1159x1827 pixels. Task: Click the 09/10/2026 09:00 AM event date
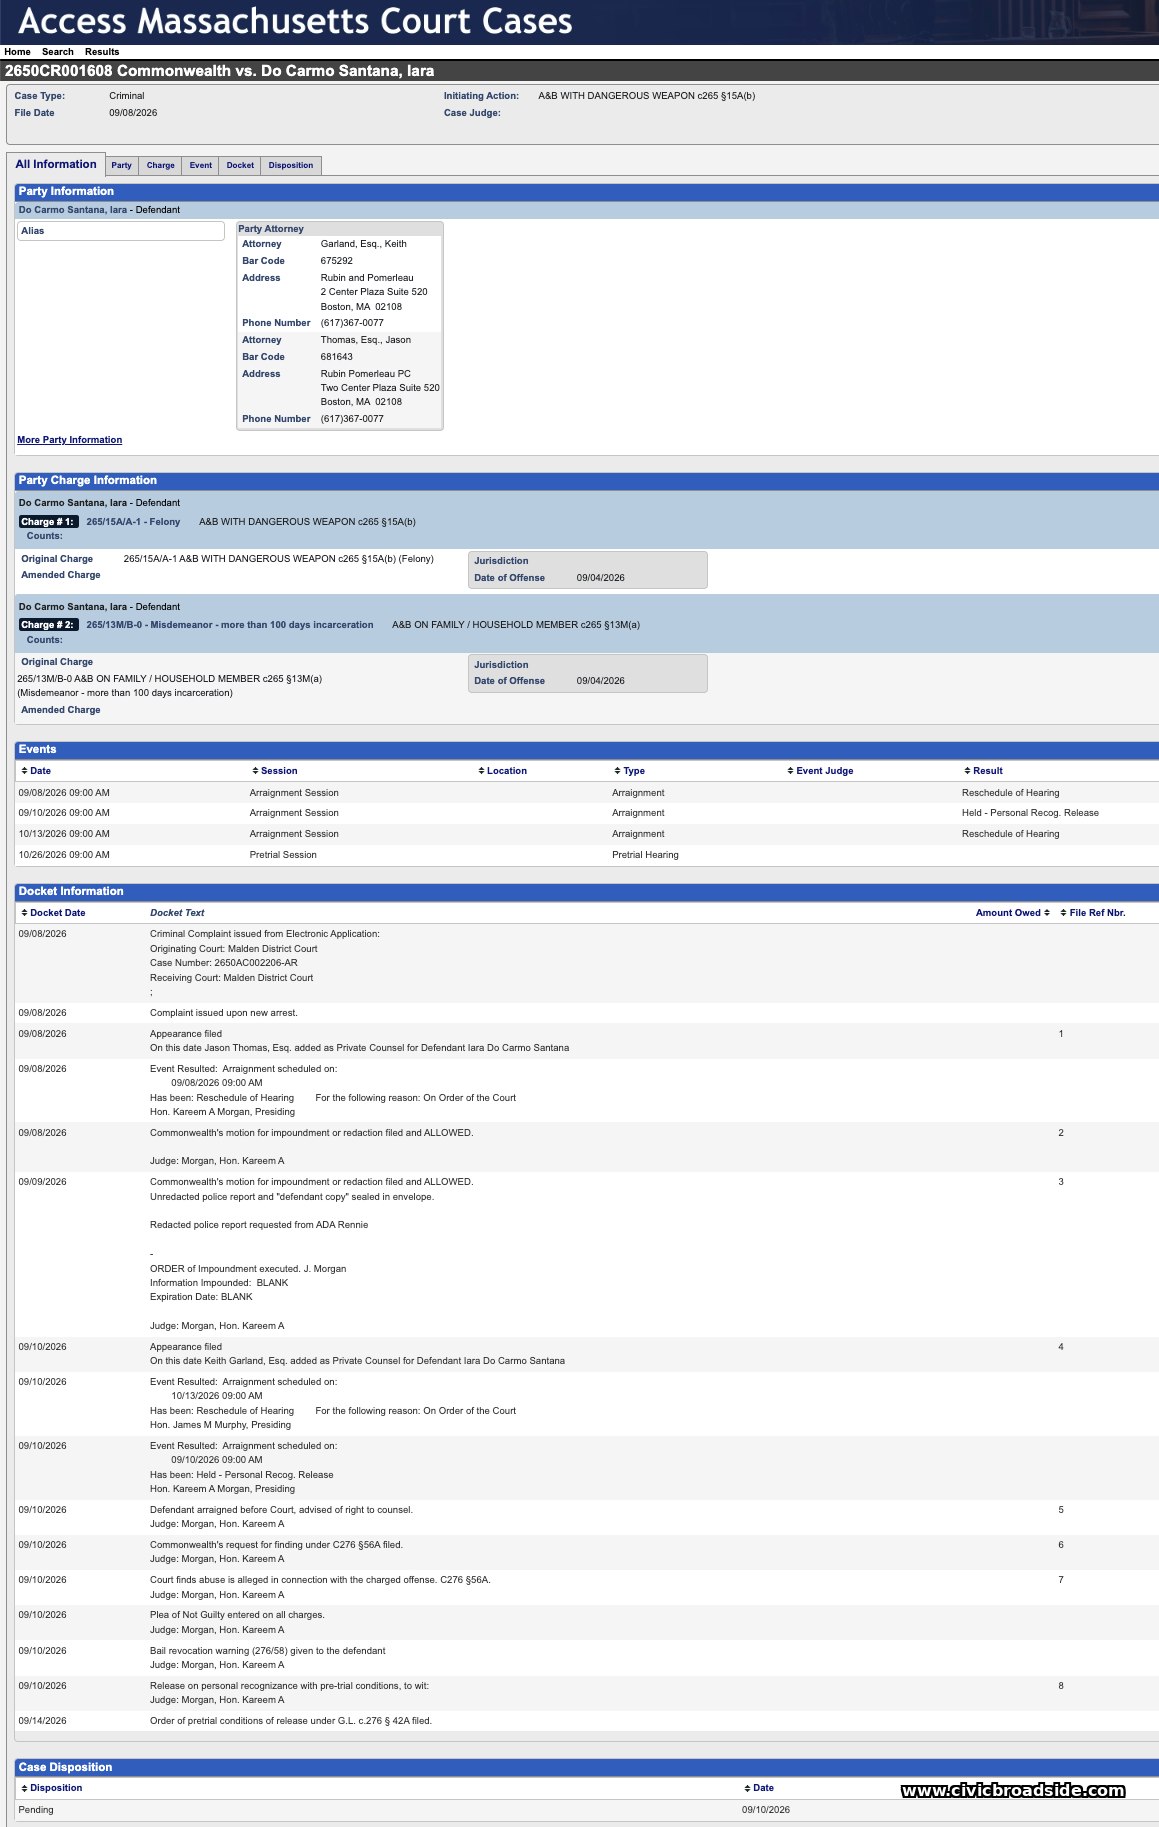point(64,813)
